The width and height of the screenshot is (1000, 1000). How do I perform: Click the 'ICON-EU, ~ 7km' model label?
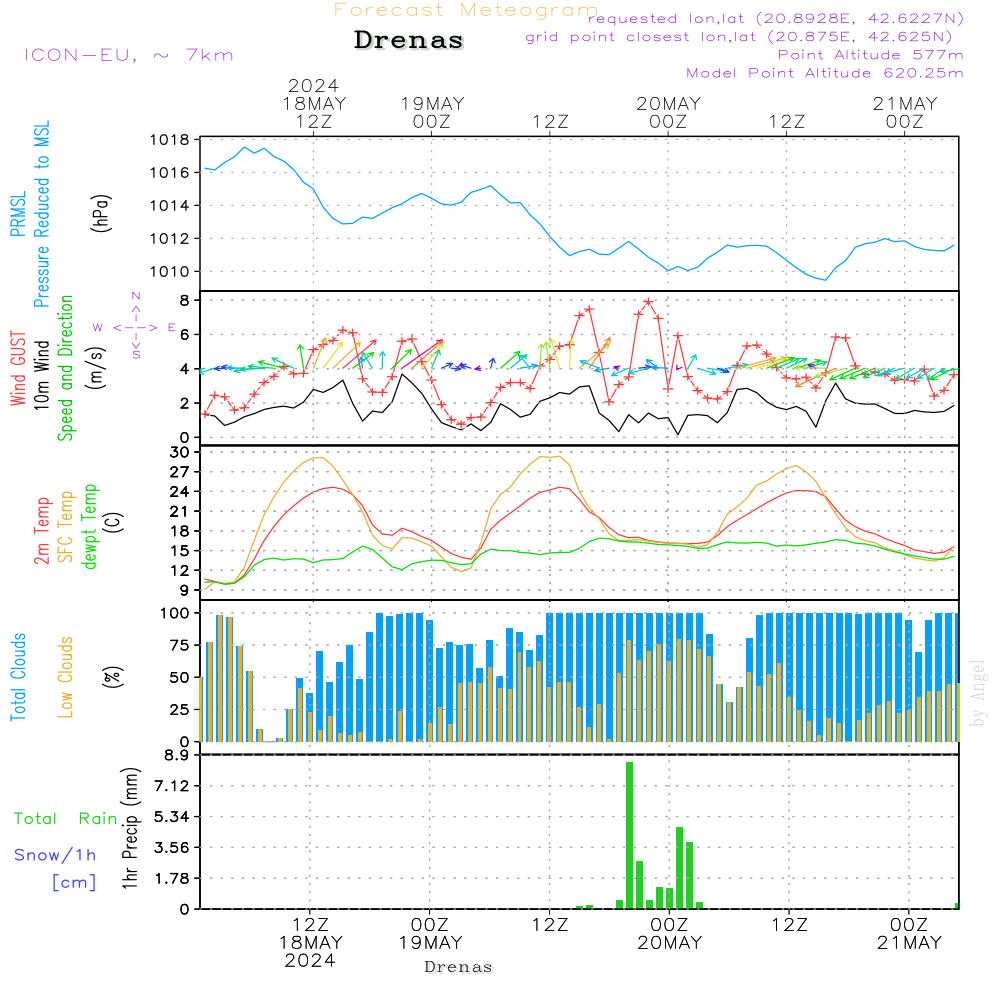pyautogui.click(x=129, y=55)
